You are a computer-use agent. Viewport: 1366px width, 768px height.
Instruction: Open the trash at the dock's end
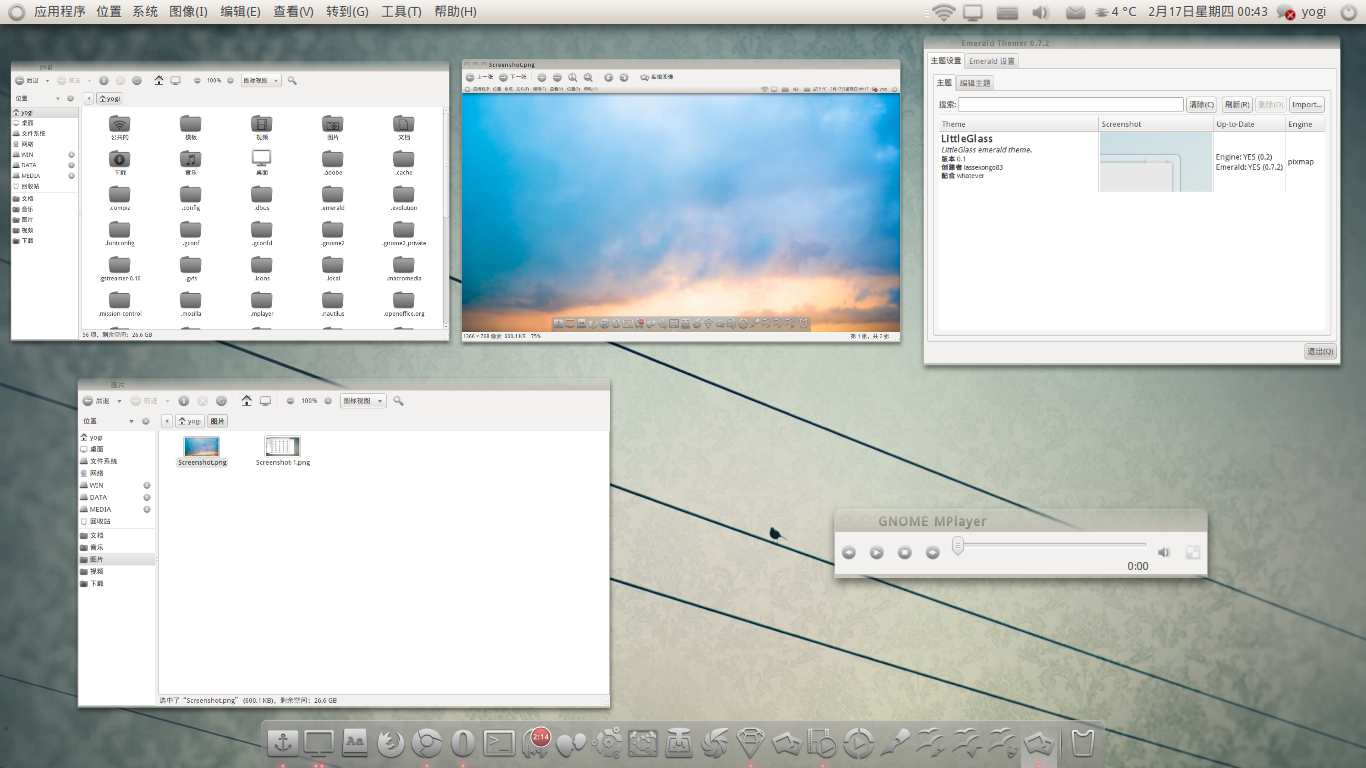[1081, 743]
